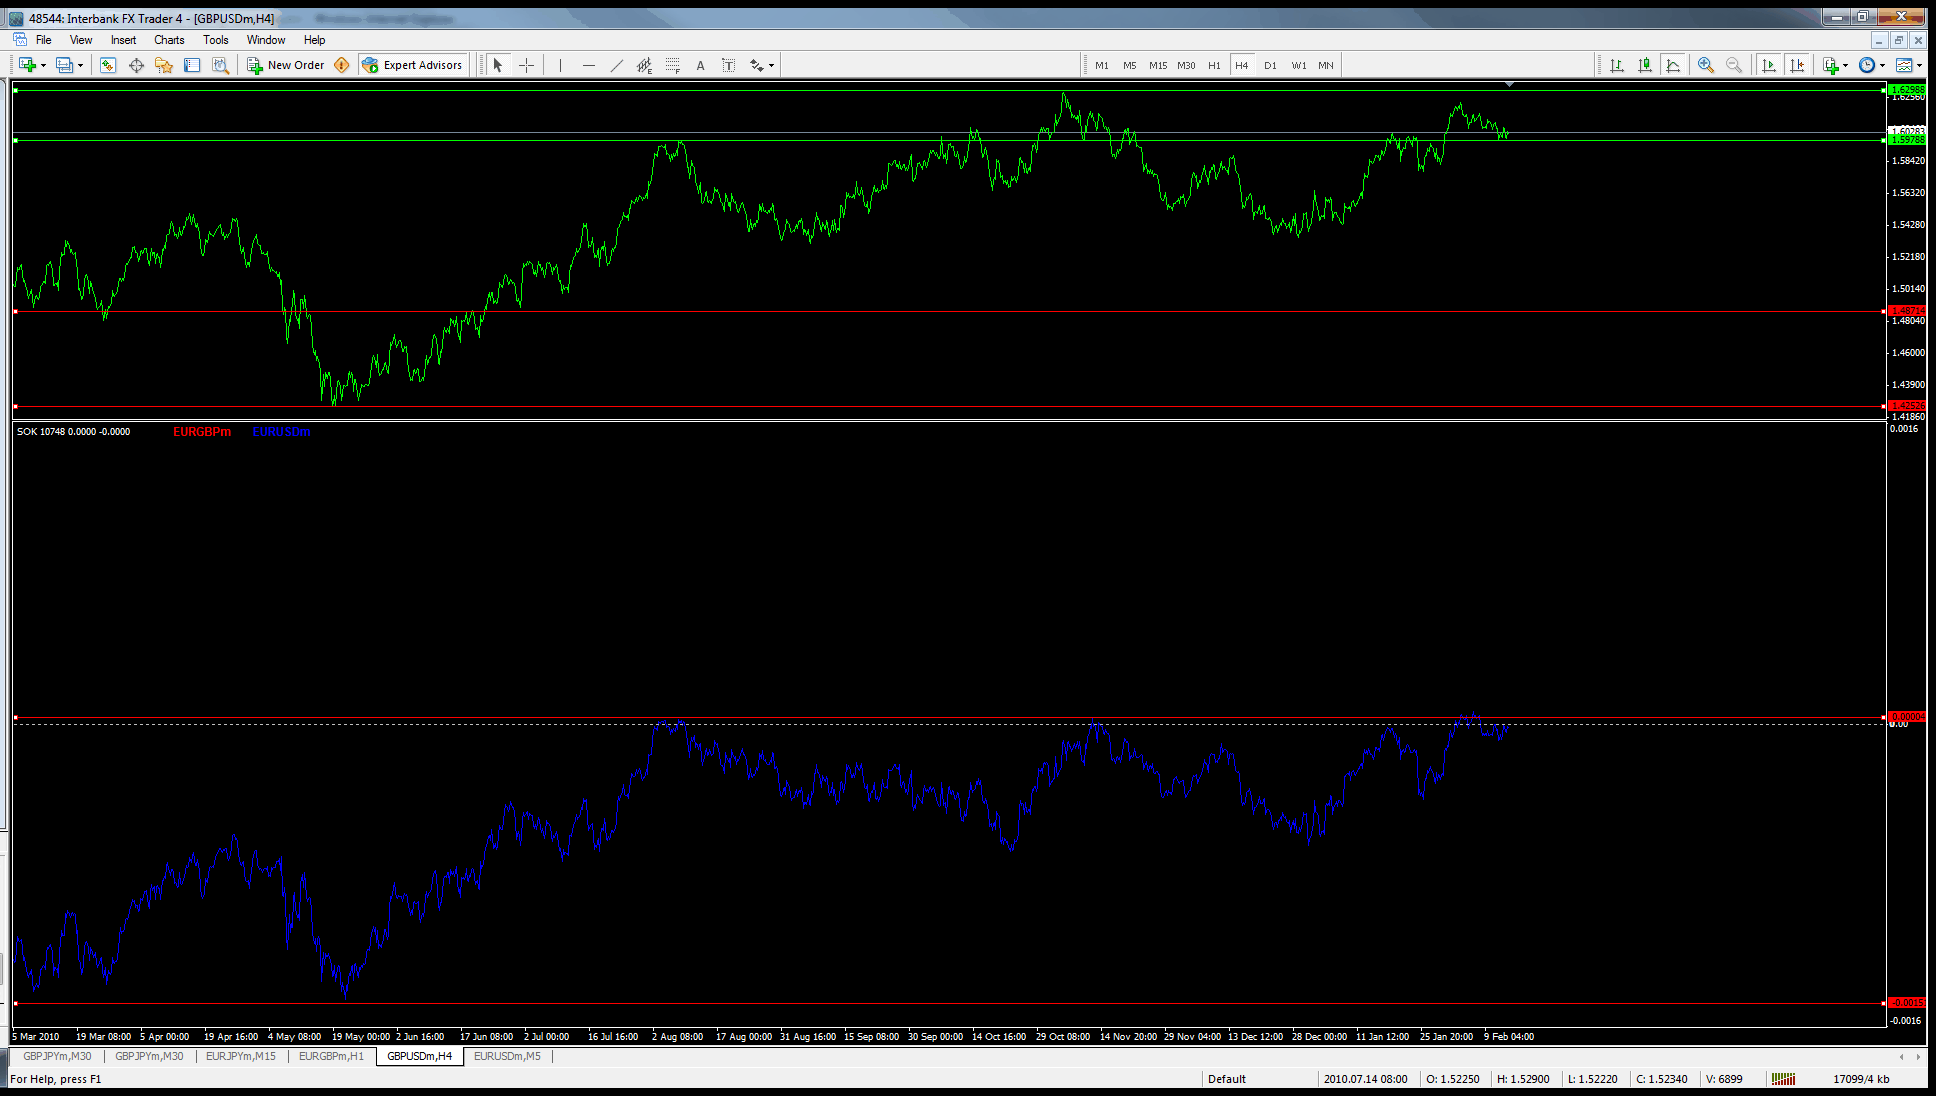Switch chart to bar chart style
1936x1096 pixels.
pos(1617,65)
